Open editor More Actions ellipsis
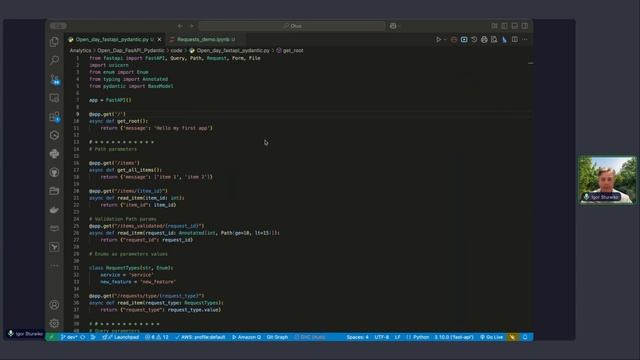This screenshot has width=640, height=360. [525, 40]
